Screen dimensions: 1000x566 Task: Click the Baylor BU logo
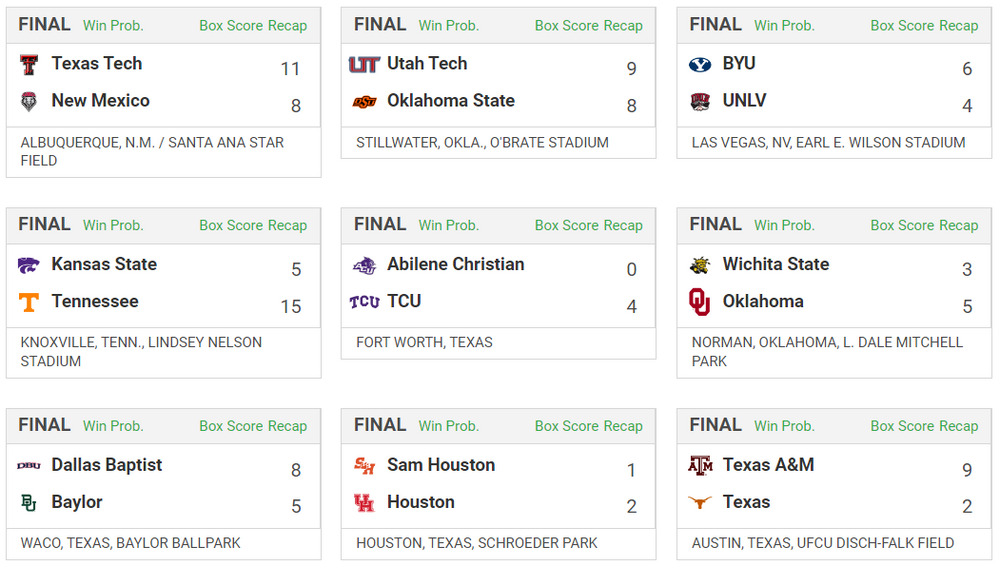point(29,503)
